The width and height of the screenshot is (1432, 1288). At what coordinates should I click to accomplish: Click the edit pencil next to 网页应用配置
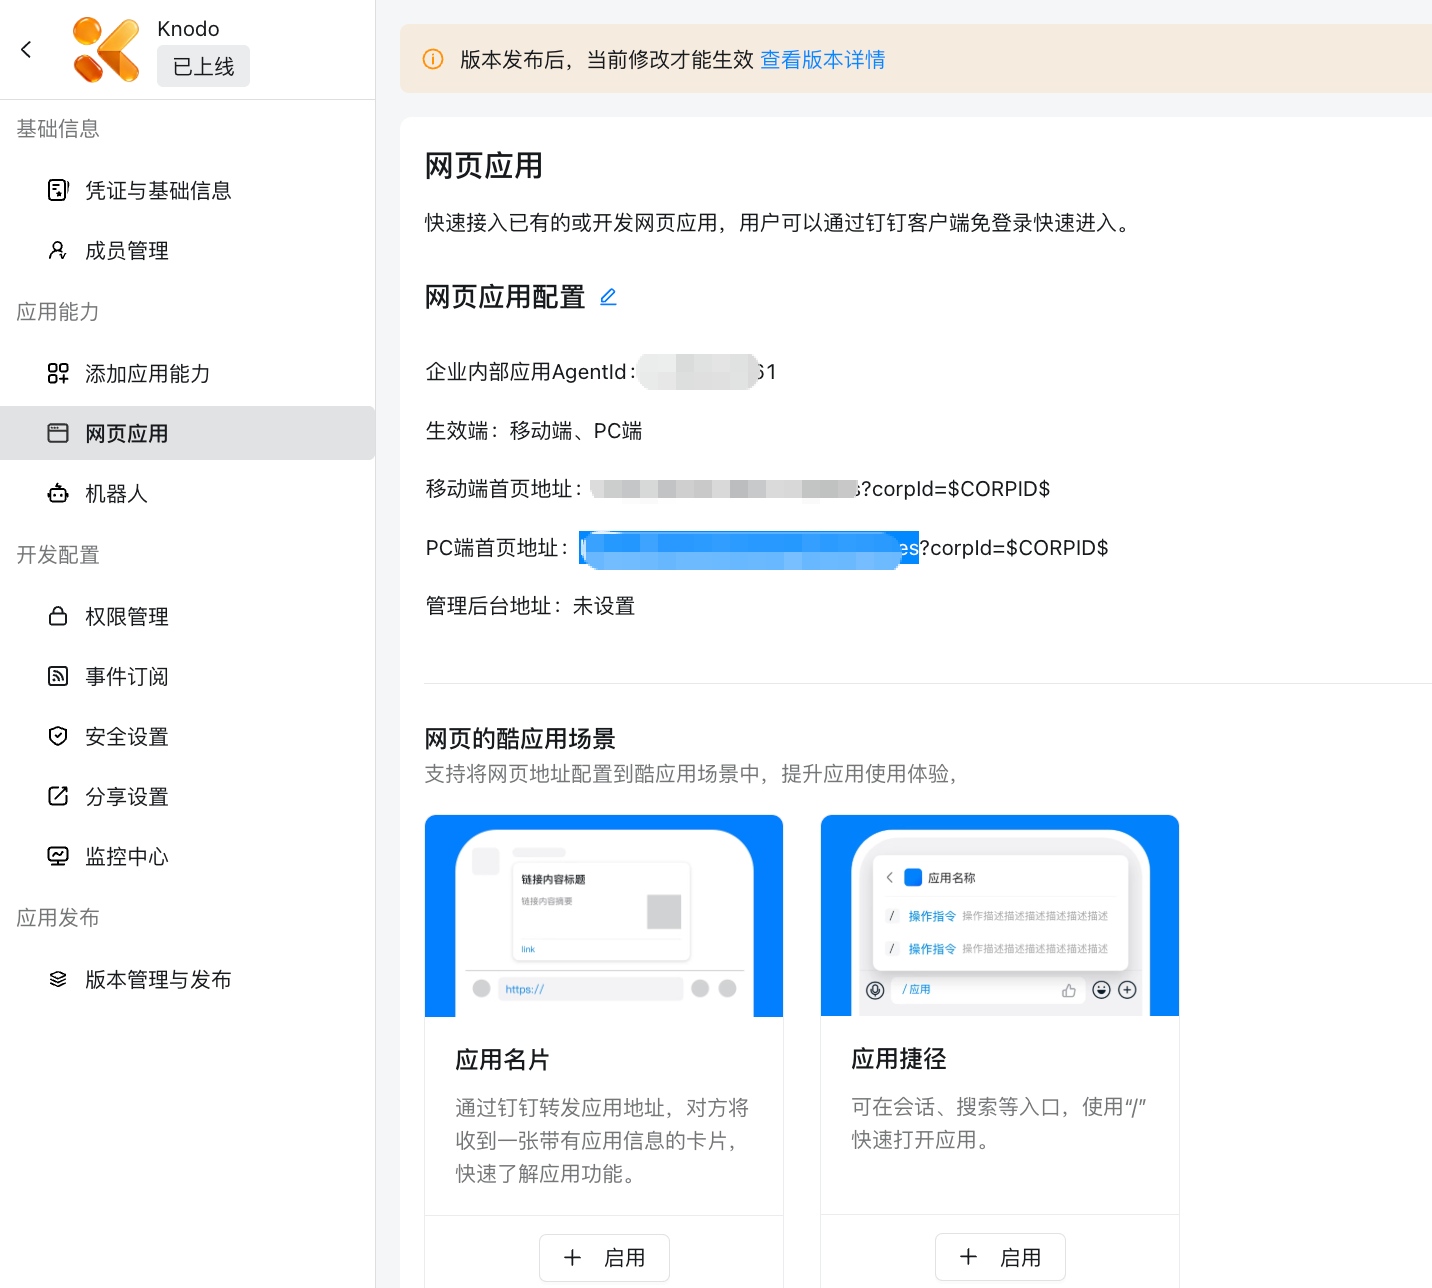(x=608, y=296)
